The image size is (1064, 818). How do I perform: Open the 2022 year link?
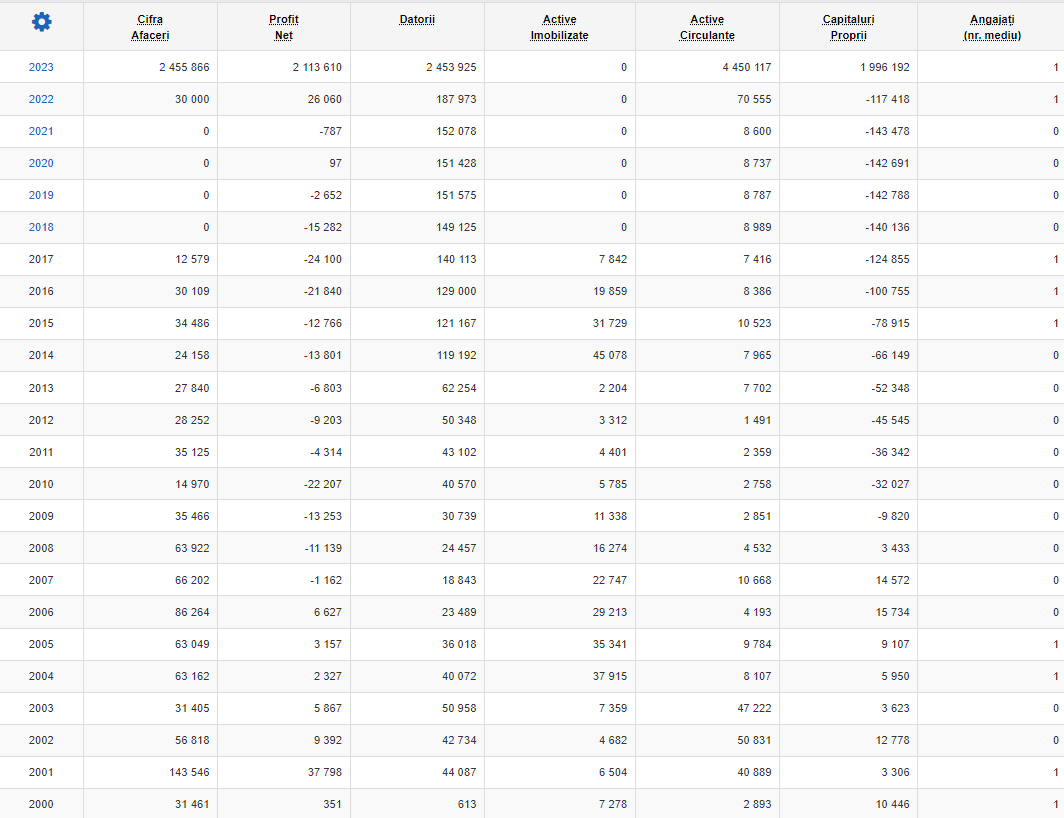pos(41,99)
